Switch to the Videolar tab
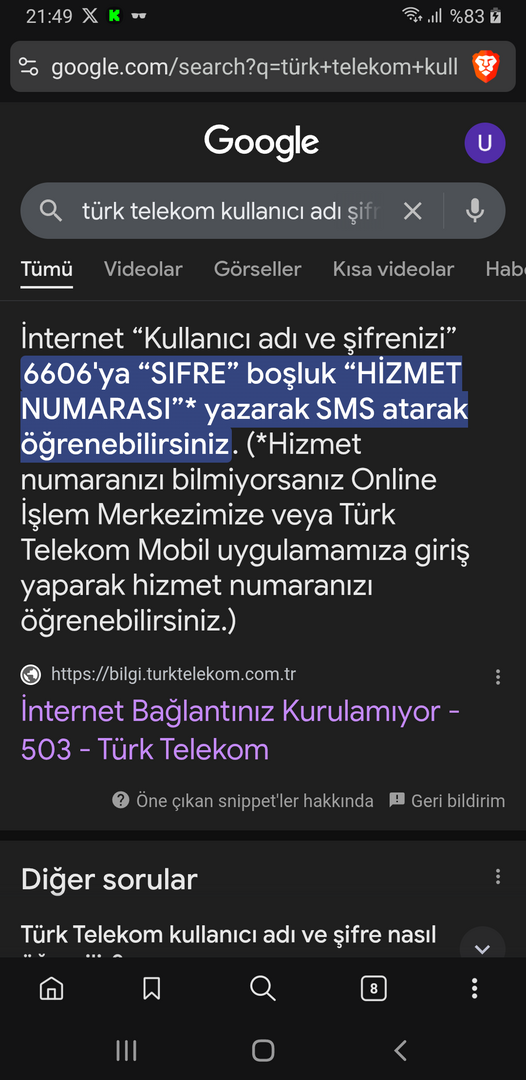Screen dimensions: 526x1080 (x=143, y=269)
